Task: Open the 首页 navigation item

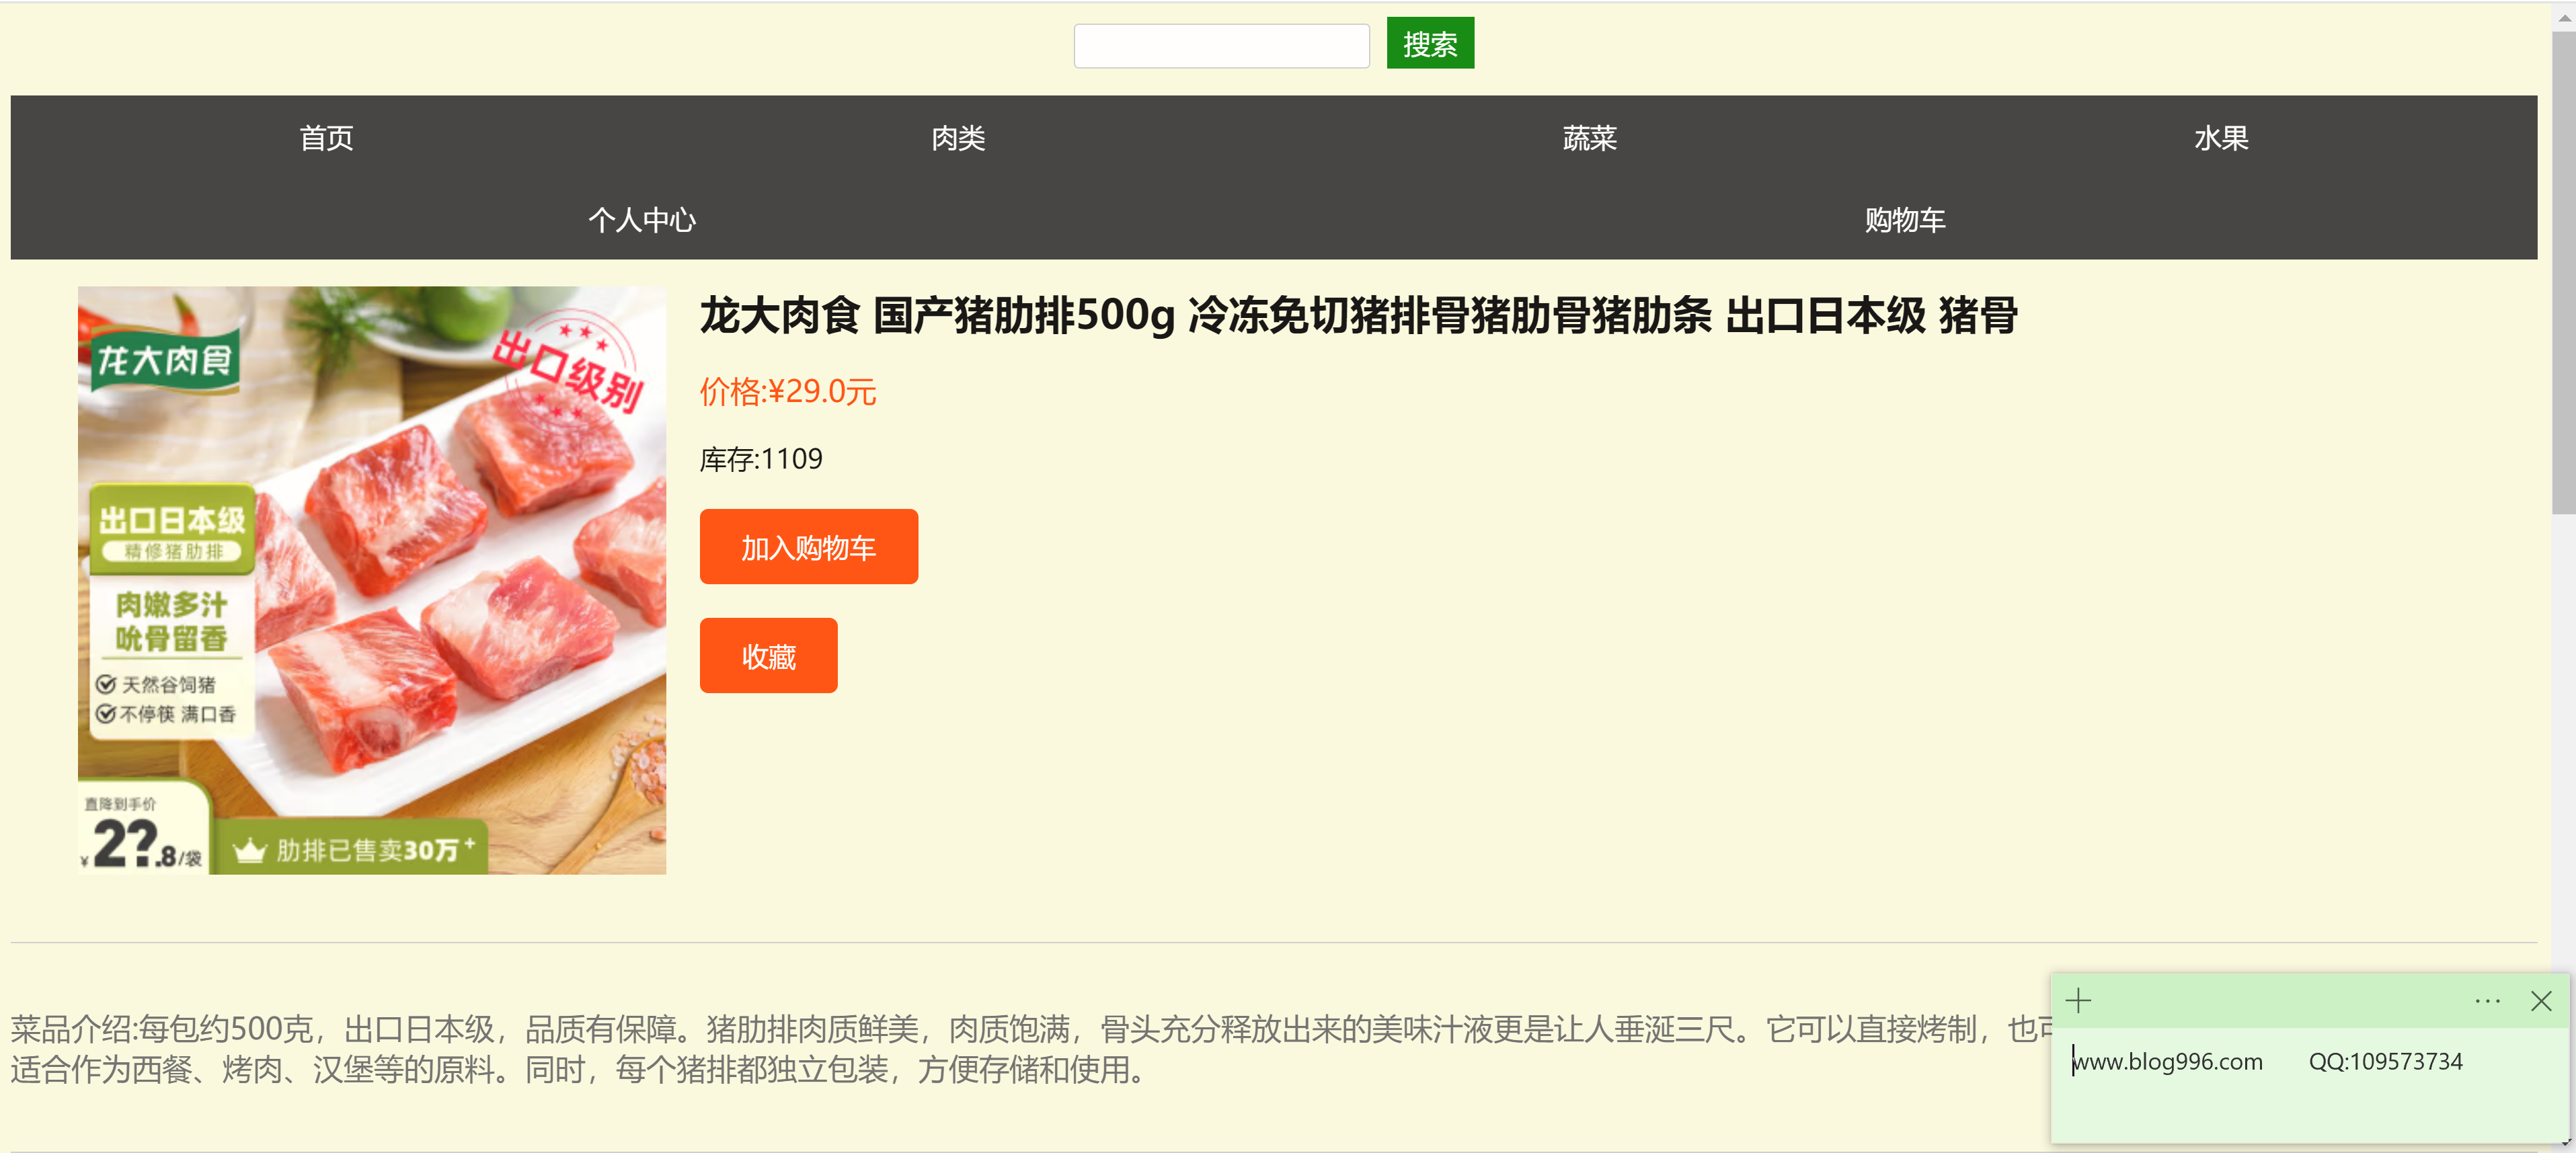Action: 326,138
